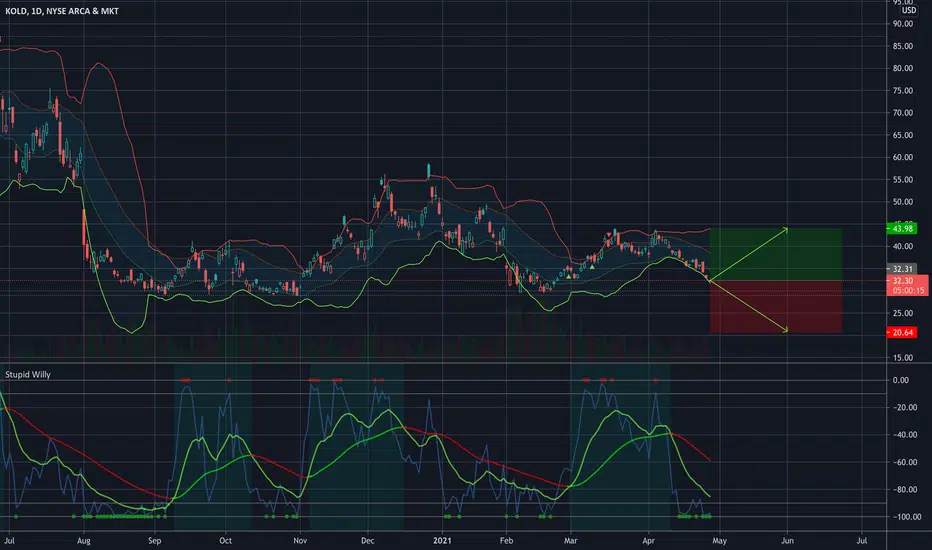Click the Stupid Willy indicator title

click(28, 375)
